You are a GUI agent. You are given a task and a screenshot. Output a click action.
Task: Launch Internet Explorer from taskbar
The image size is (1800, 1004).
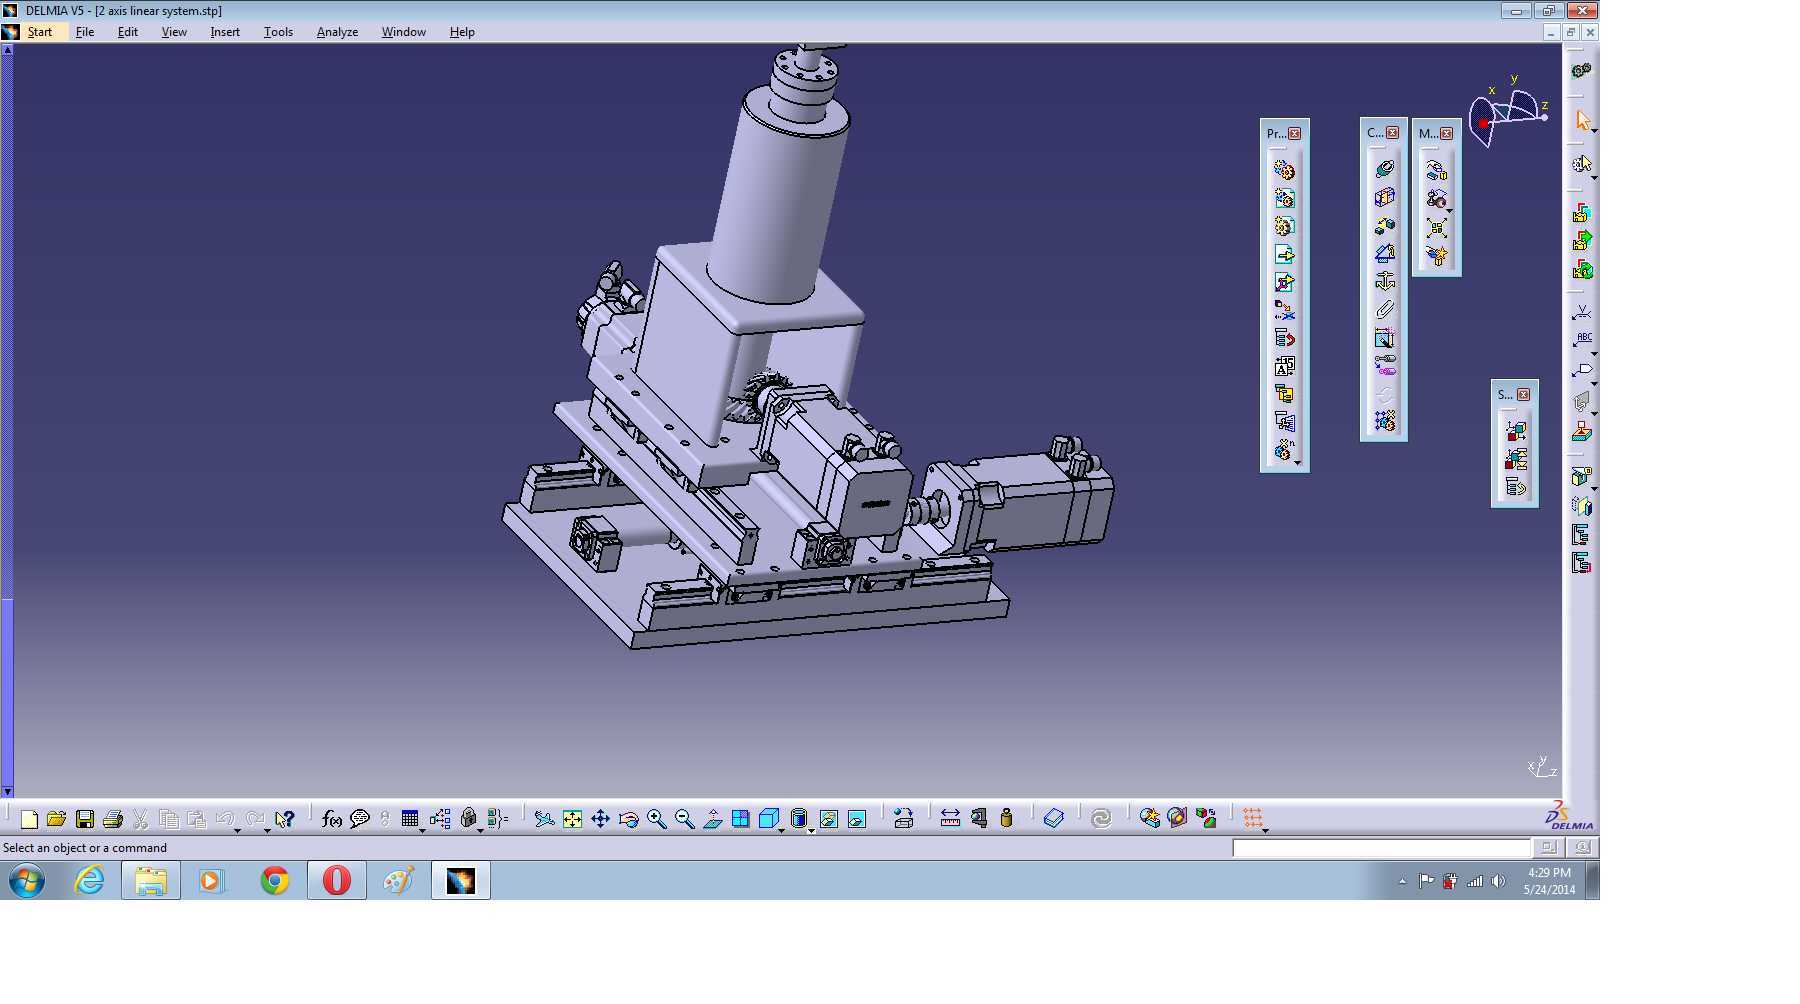tap(90, 881)
